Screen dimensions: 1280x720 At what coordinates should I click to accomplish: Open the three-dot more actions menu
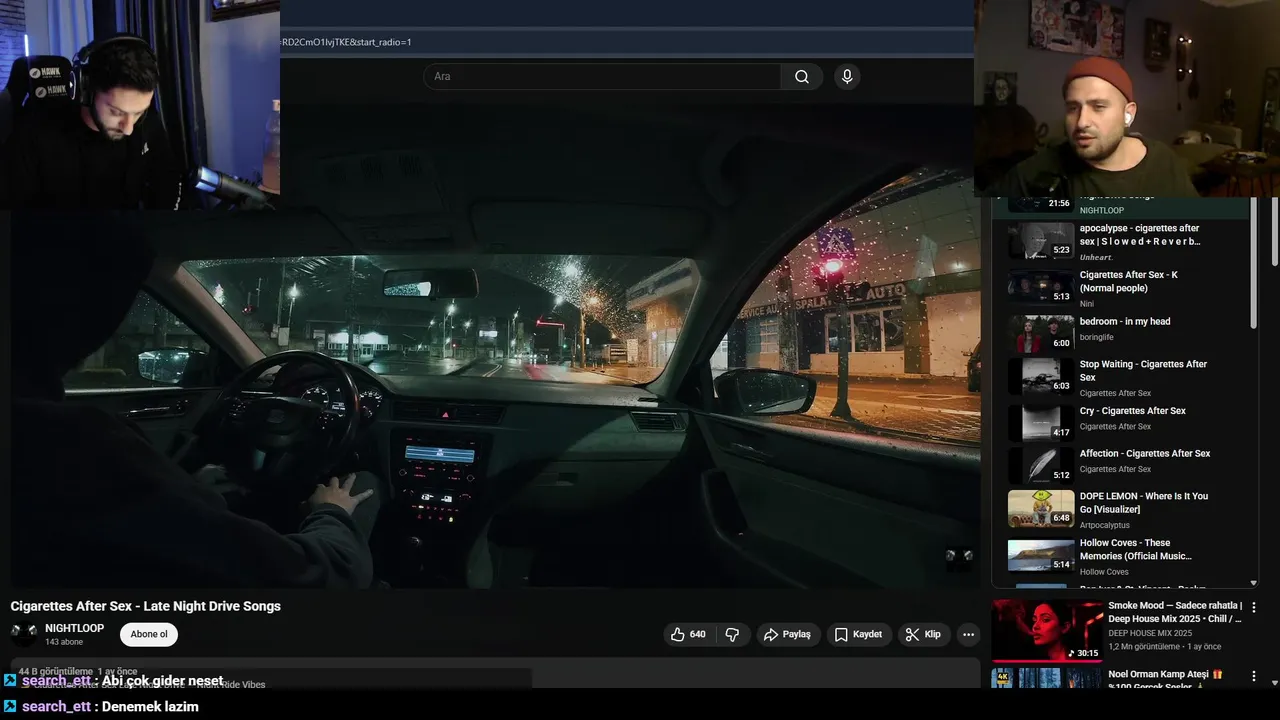pos(968,634)
